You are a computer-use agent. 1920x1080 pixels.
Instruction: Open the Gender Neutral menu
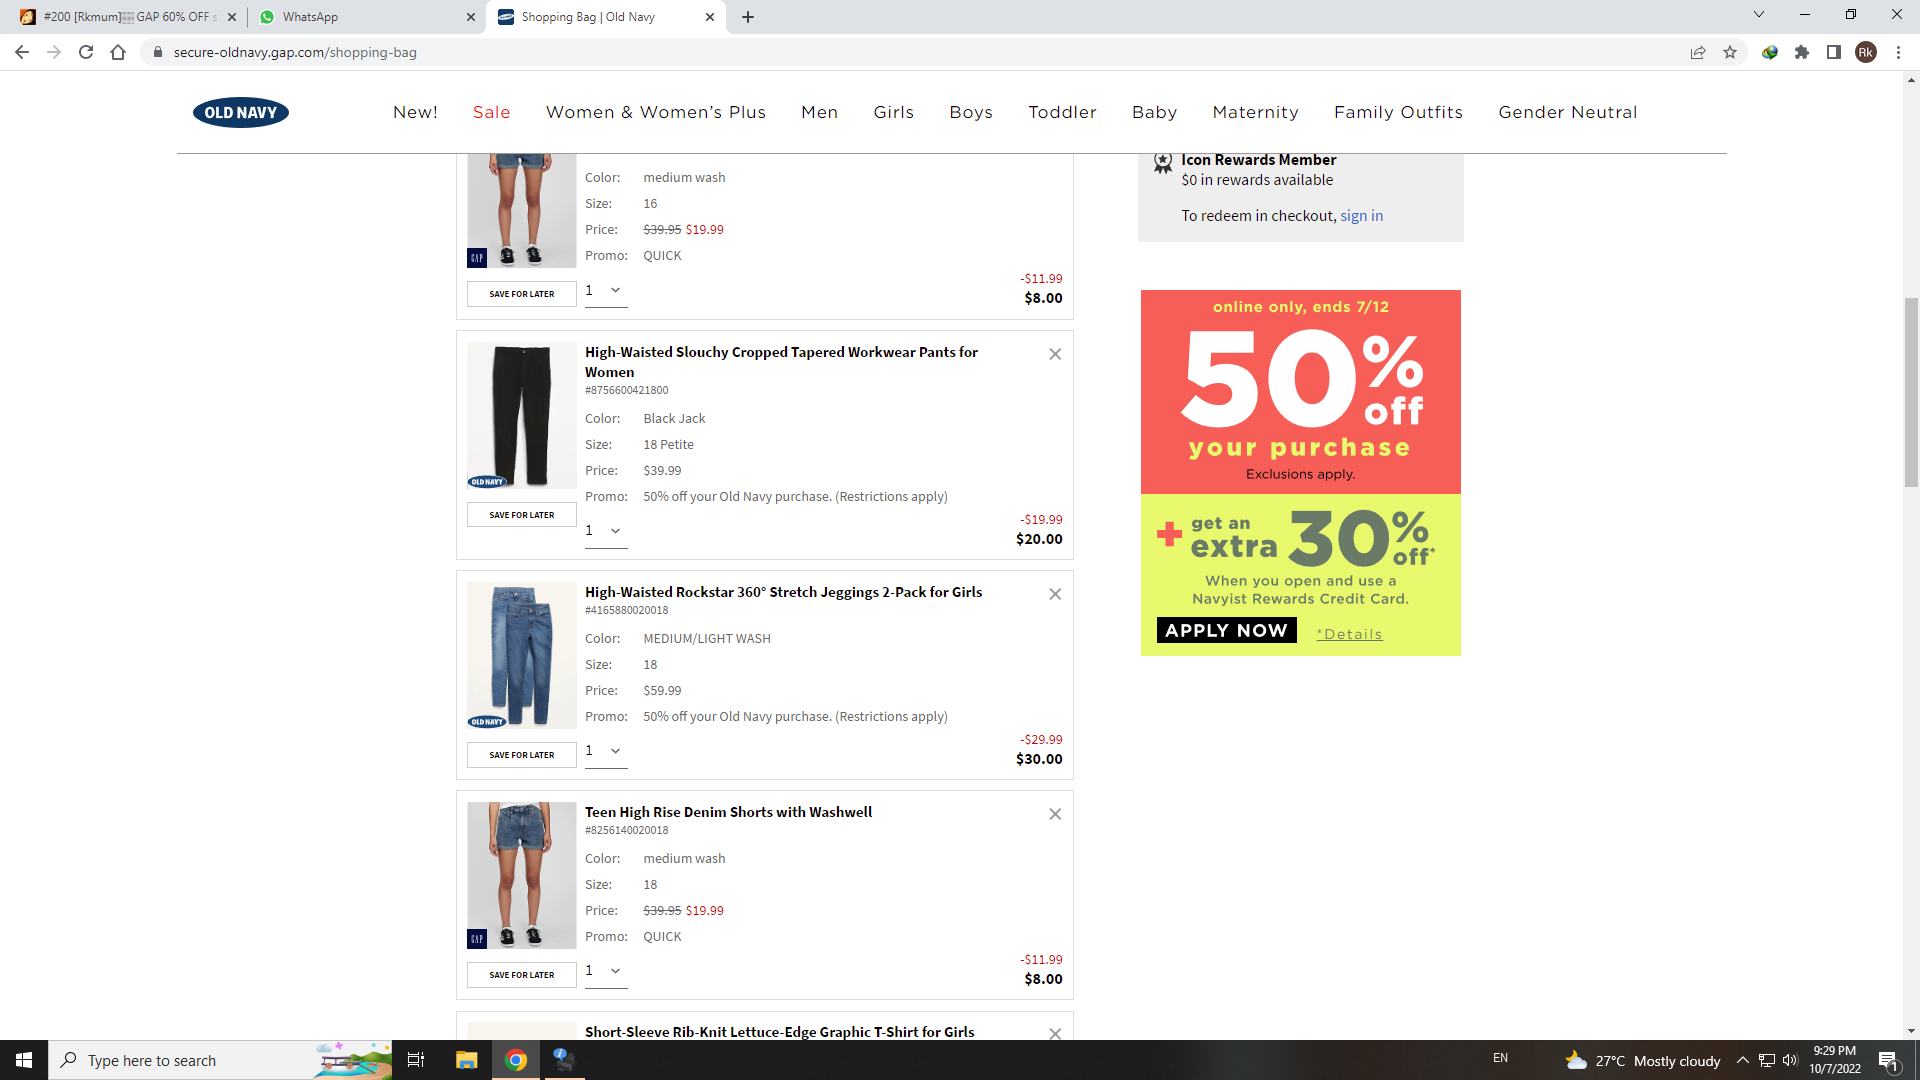point(1568,112)
